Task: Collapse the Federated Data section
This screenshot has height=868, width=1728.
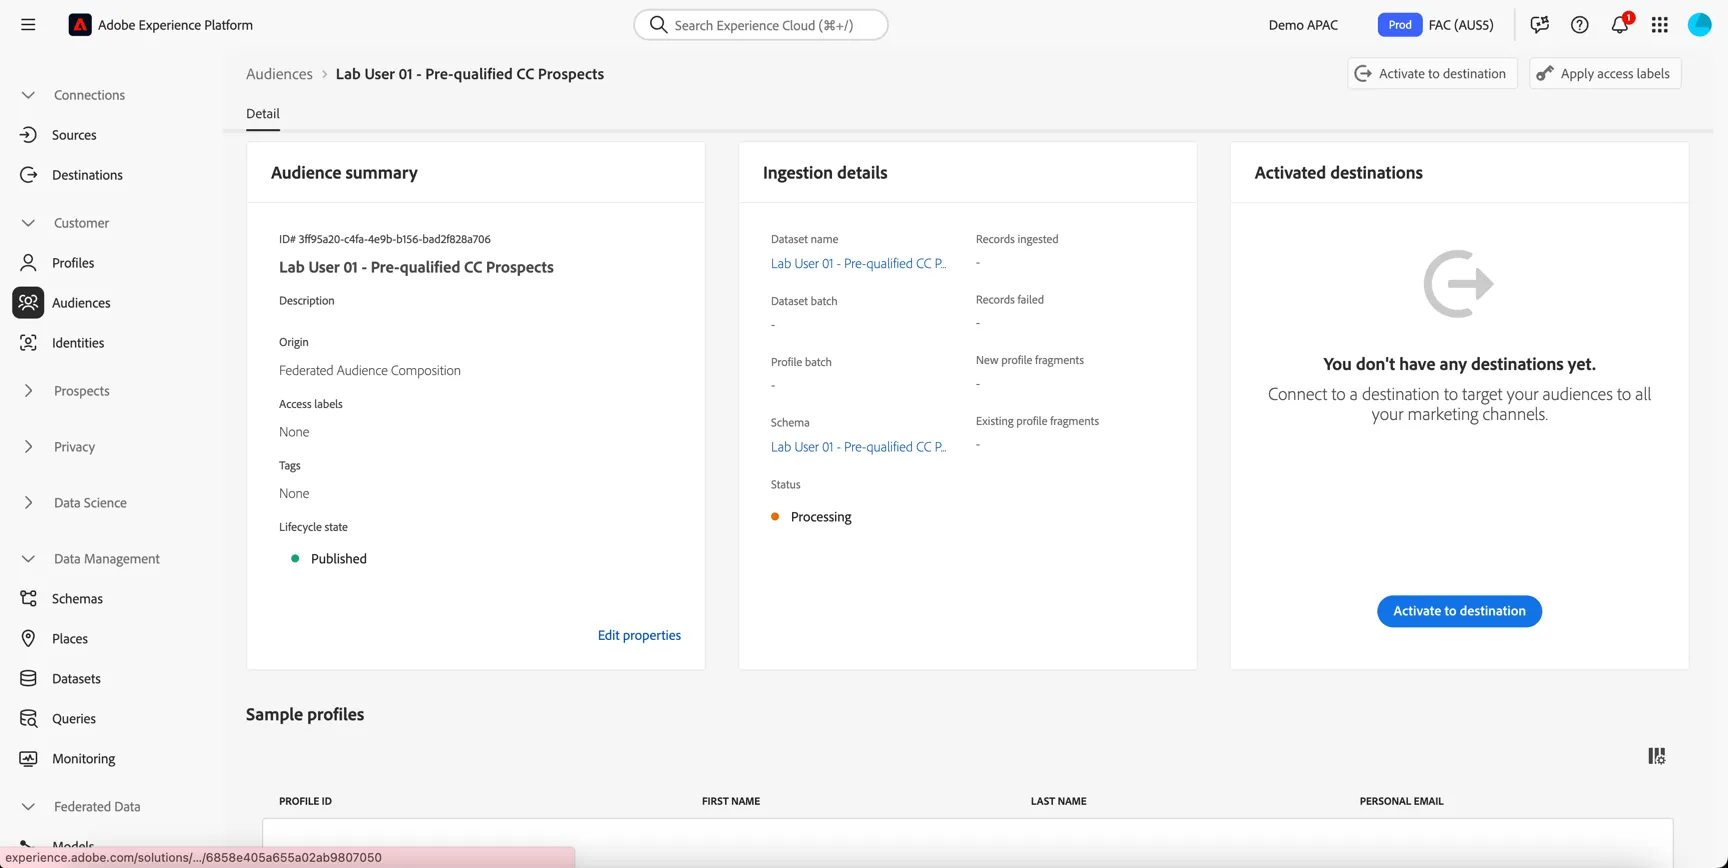Action: pyautogui.click(x=28, y=807)
